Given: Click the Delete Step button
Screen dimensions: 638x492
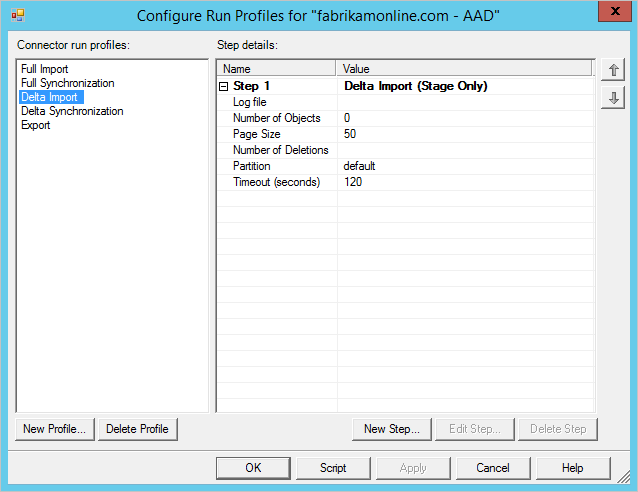Looking at the screenshot, I should click(558, 429).
